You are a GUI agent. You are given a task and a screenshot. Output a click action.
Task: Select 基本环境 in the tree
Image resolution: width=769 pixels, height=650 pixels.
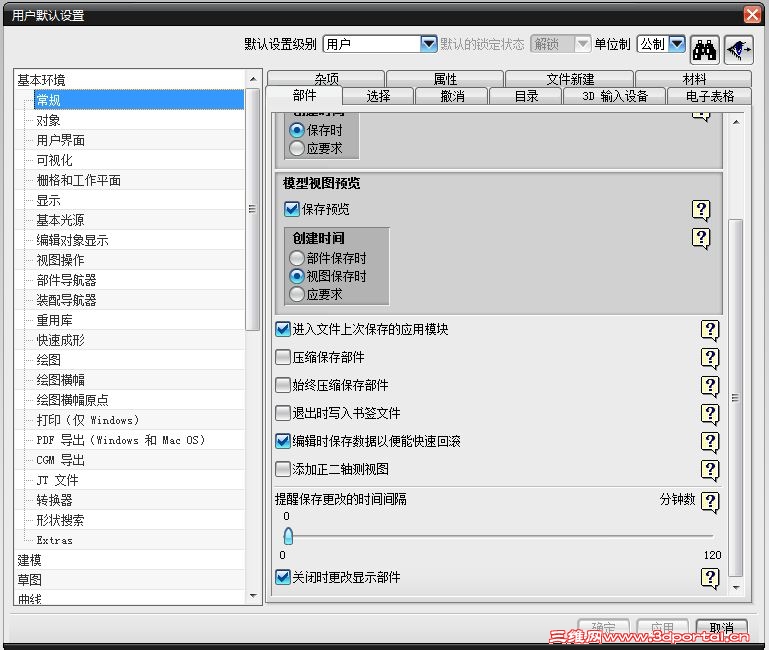click(41, 80)
